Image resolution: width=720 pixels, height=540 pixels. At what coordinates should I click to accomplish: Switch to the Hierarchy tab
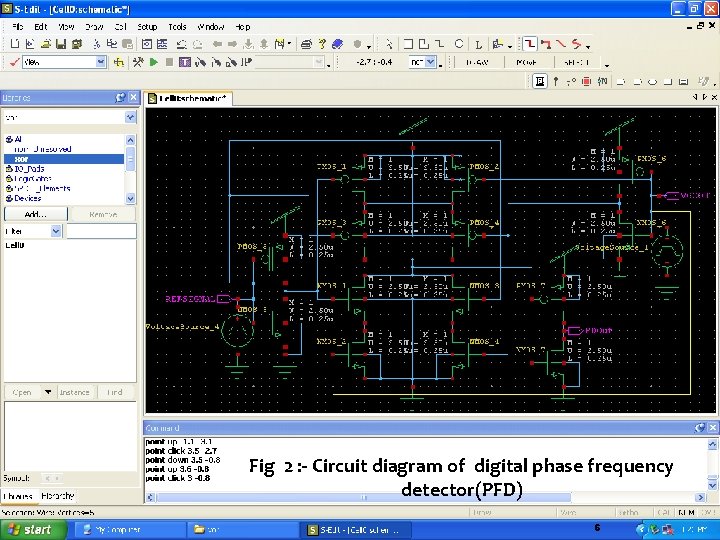(x=56, y=496)
